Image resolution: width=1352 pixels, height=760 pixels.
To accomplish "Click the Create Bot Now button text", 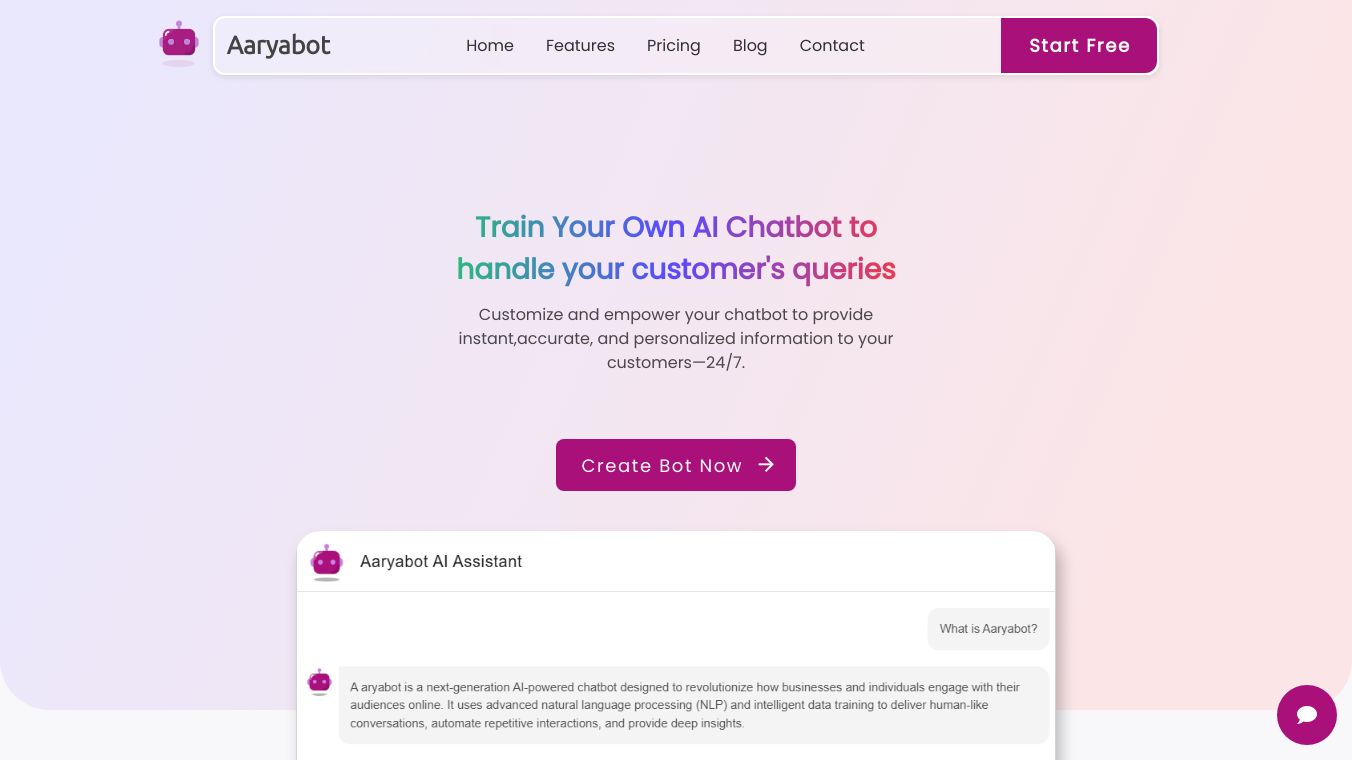I will pyautogui.click(x=661, y=466).
